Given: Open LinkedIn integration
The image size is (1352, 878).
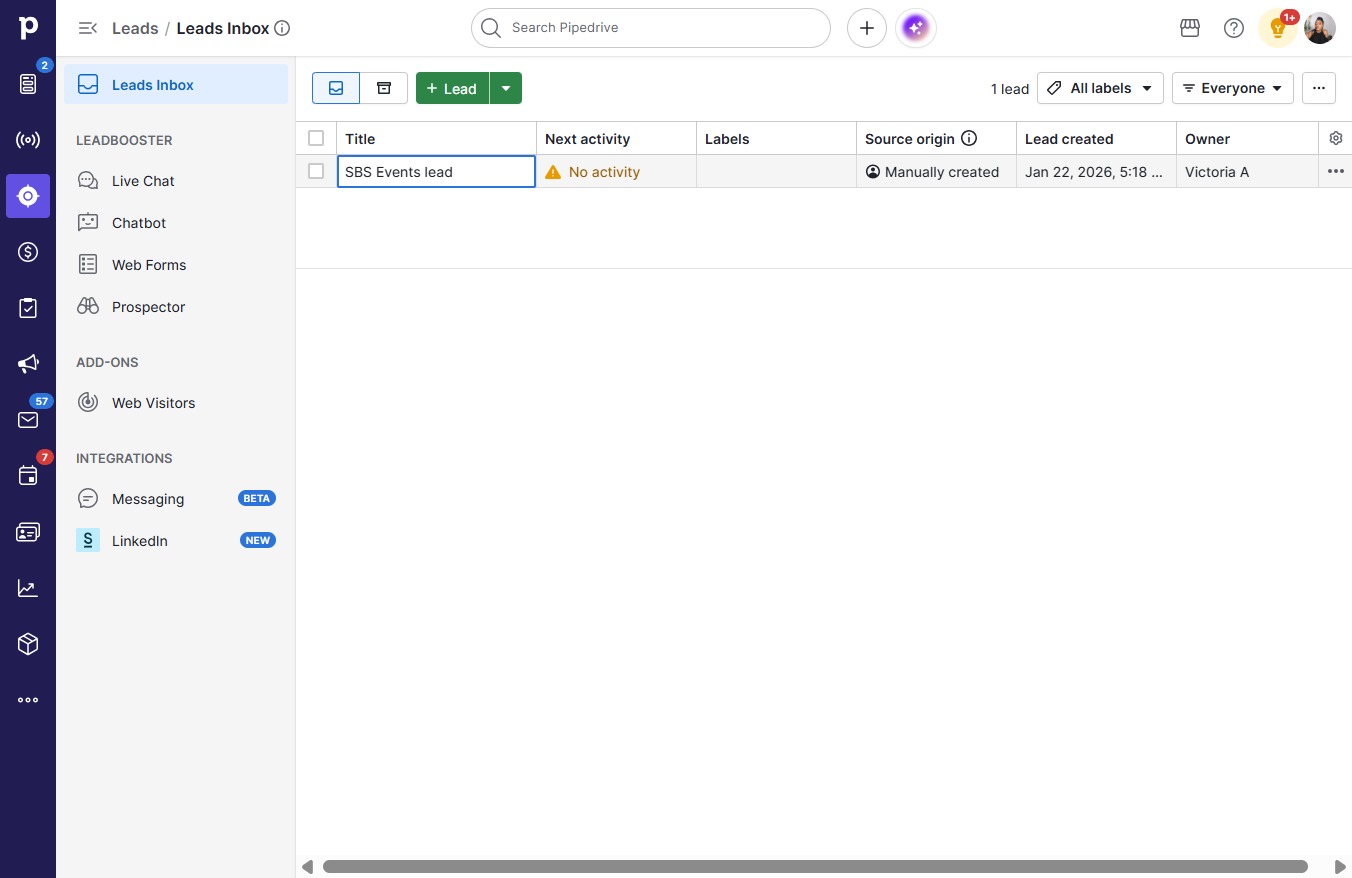Looking at the screenshot, I should [x=176, y=541].
